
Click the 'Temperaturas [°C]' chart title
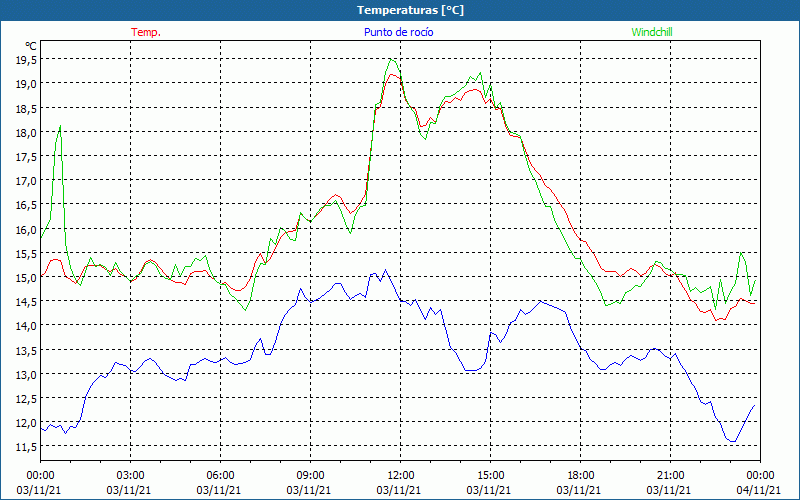(410, 10)
